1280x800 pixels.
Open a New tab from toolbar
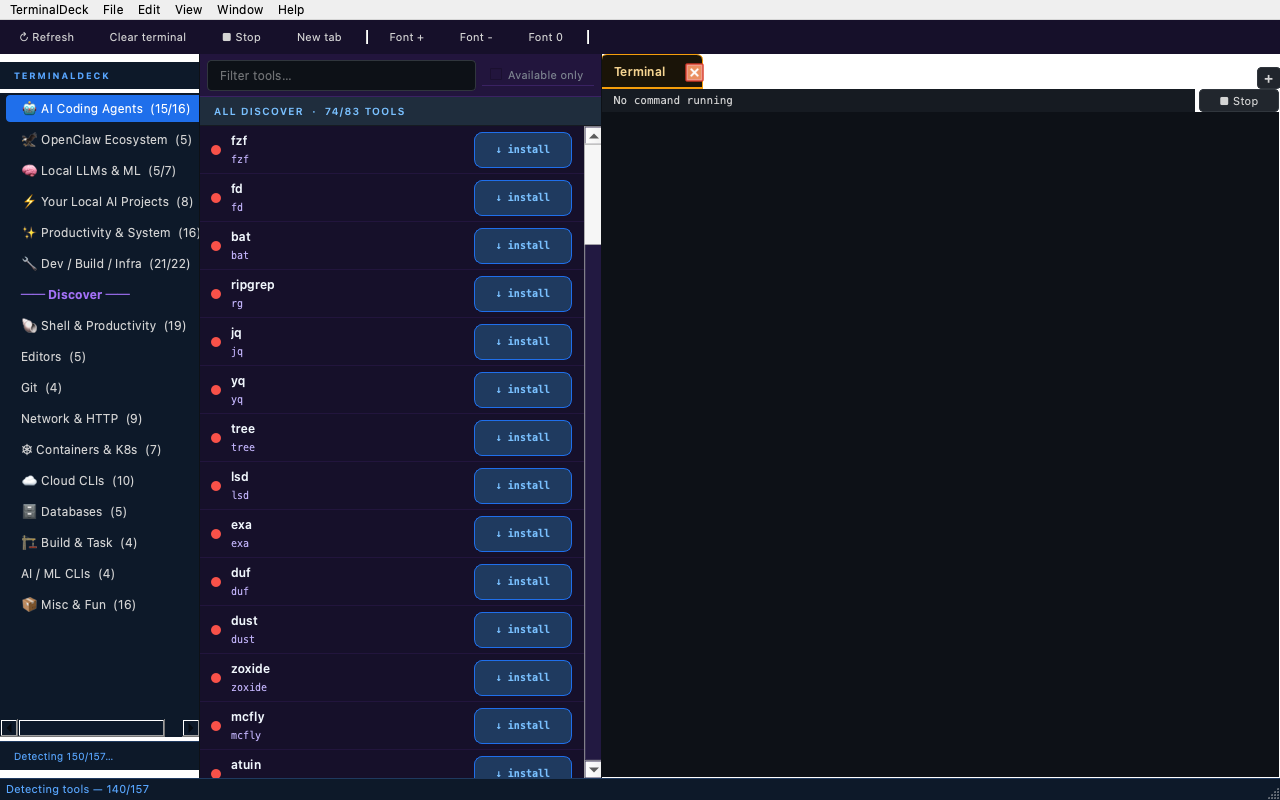click(319, 37)
